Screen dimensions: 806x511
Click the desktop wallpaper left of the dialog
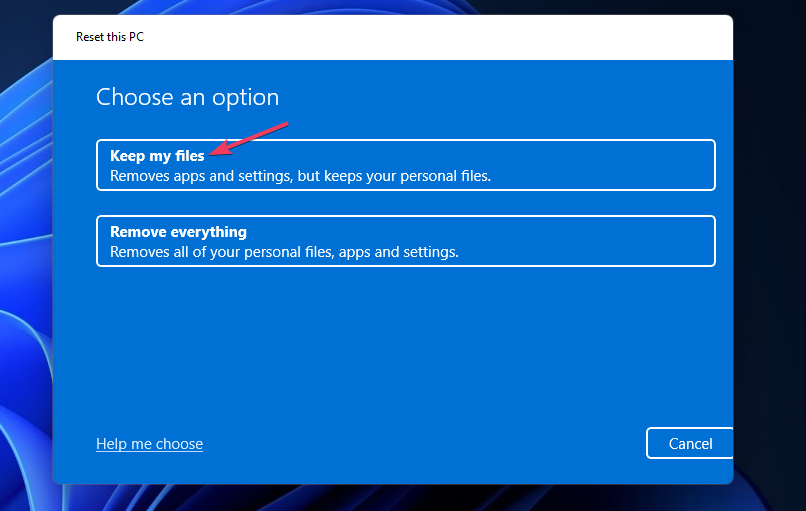25,300
